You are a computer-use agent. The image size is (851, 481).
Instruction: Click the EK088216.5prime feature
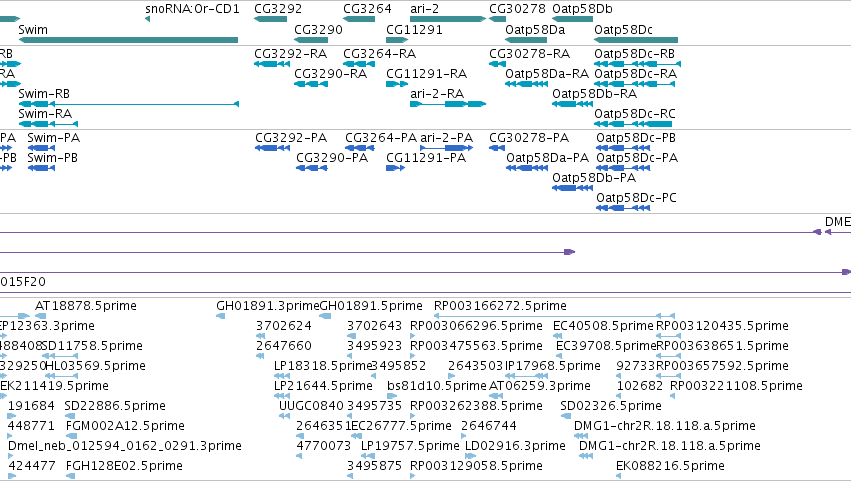pos(619,476)
